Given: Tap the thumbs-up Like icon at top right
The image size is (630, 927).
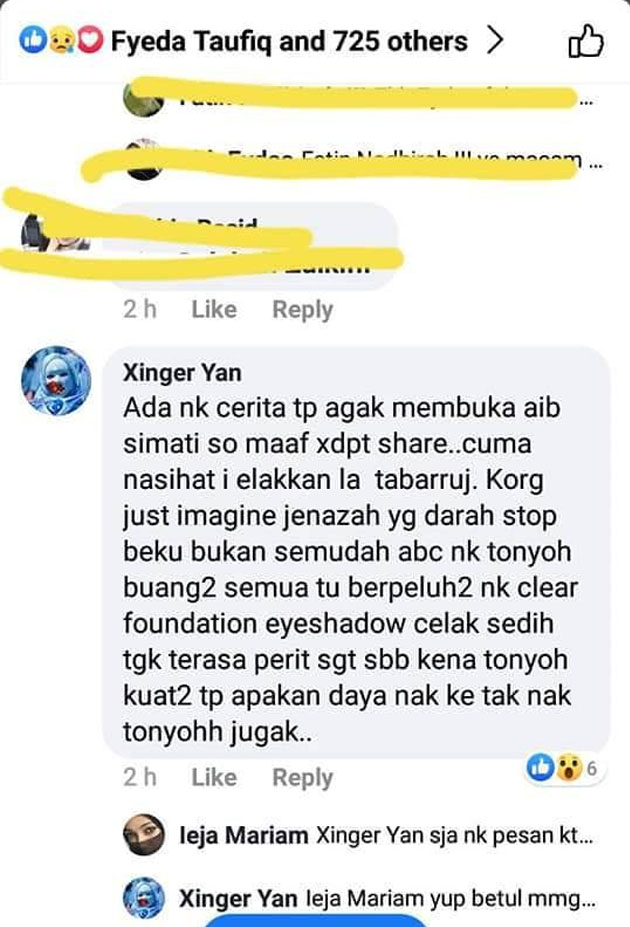Looking at the screenshot, I should tap(585, 41).
